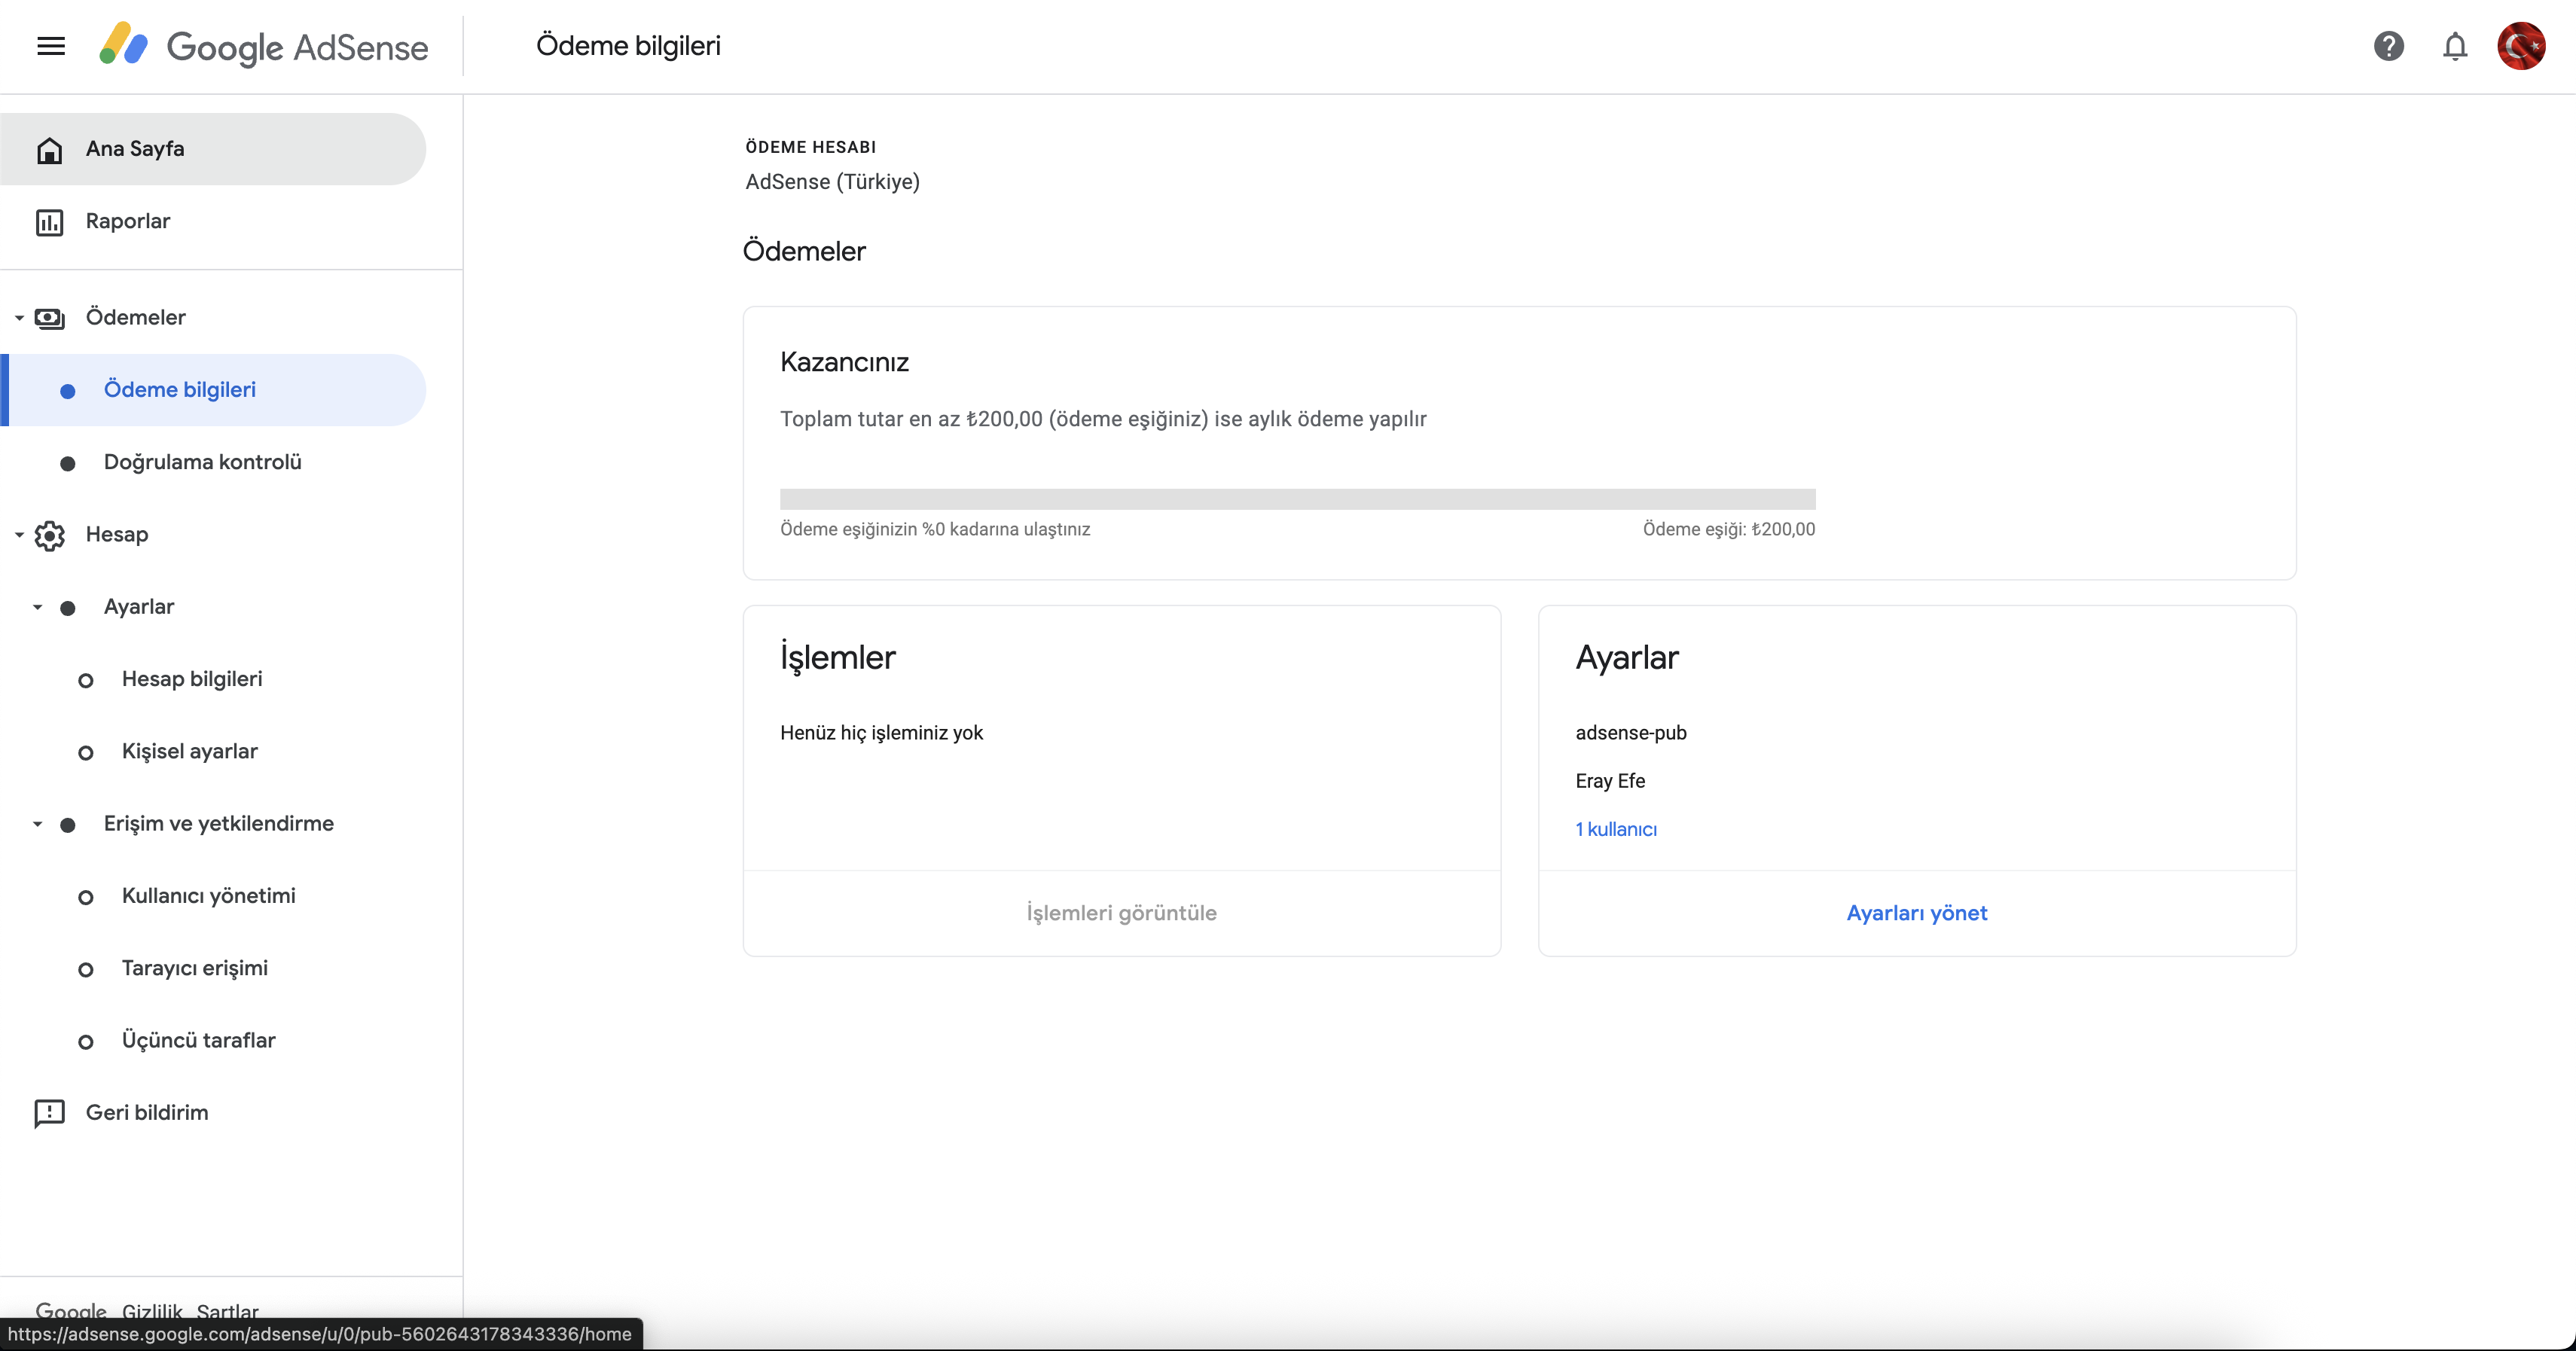Open Tarayıcı erişimi
The image size is (2576, 1351).
(x=213, y=968)
